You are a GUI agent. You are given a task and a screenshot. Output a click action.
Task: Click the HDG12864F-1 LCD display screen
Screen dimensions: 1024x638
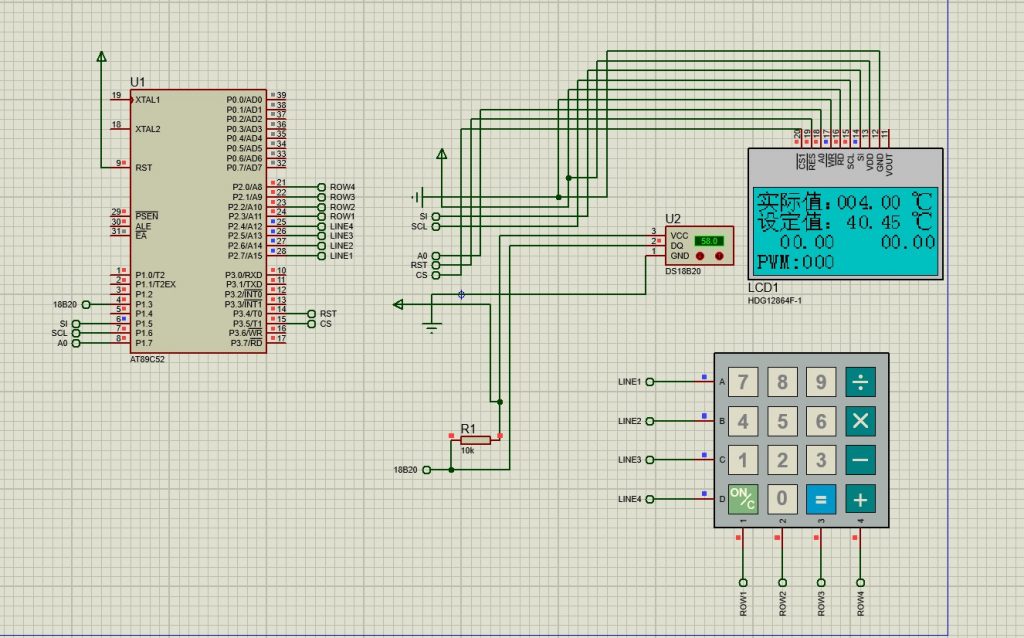[845, 231]
